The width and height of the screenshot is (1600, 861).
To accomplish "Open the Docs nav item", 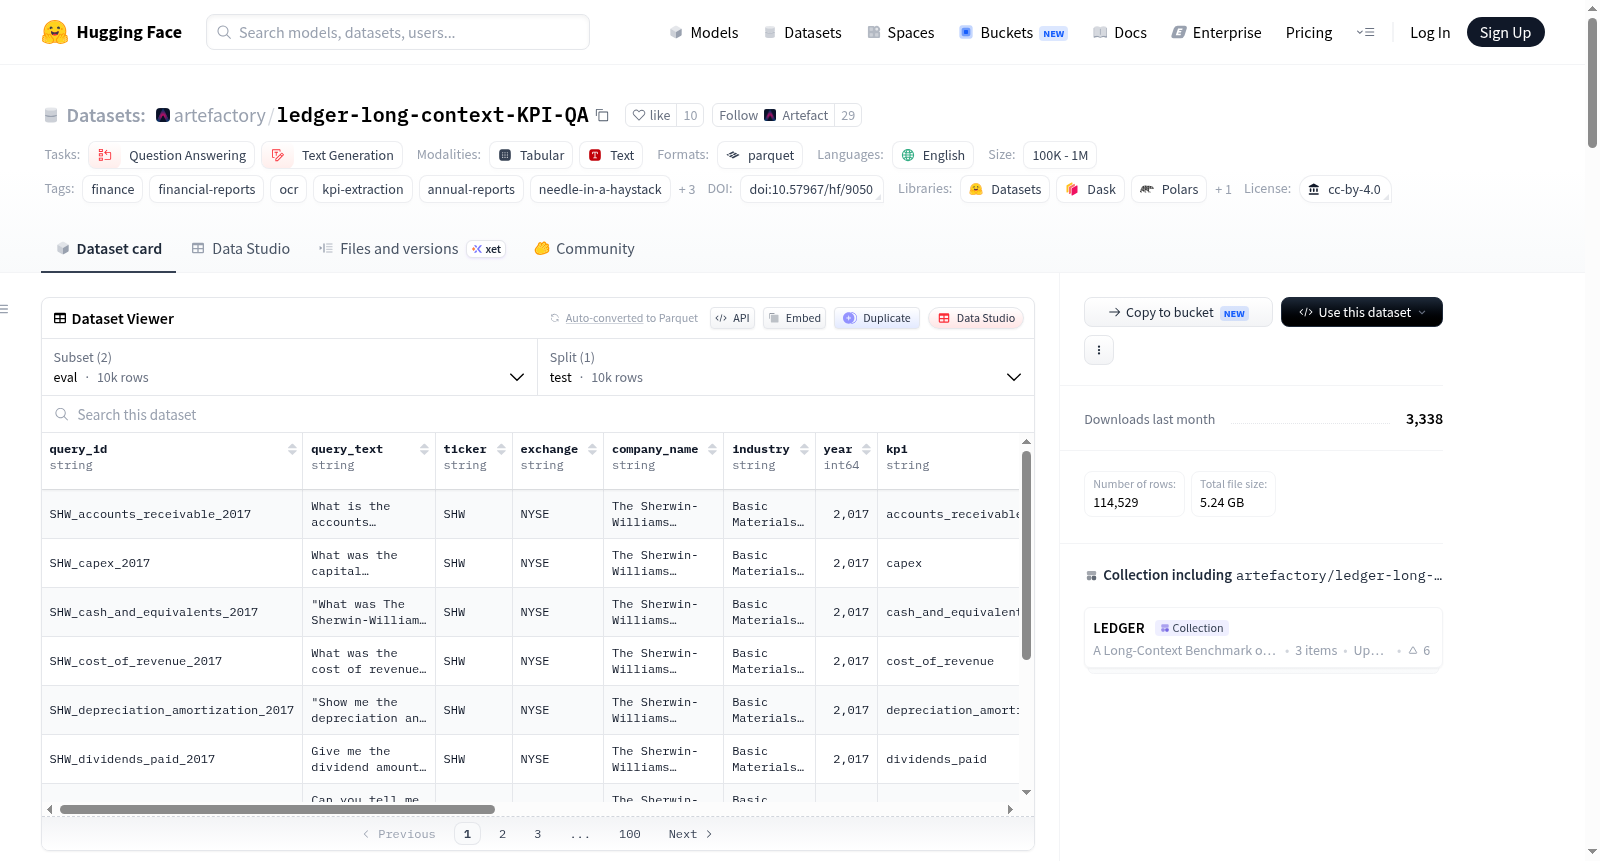I will tap(1120, 32).
